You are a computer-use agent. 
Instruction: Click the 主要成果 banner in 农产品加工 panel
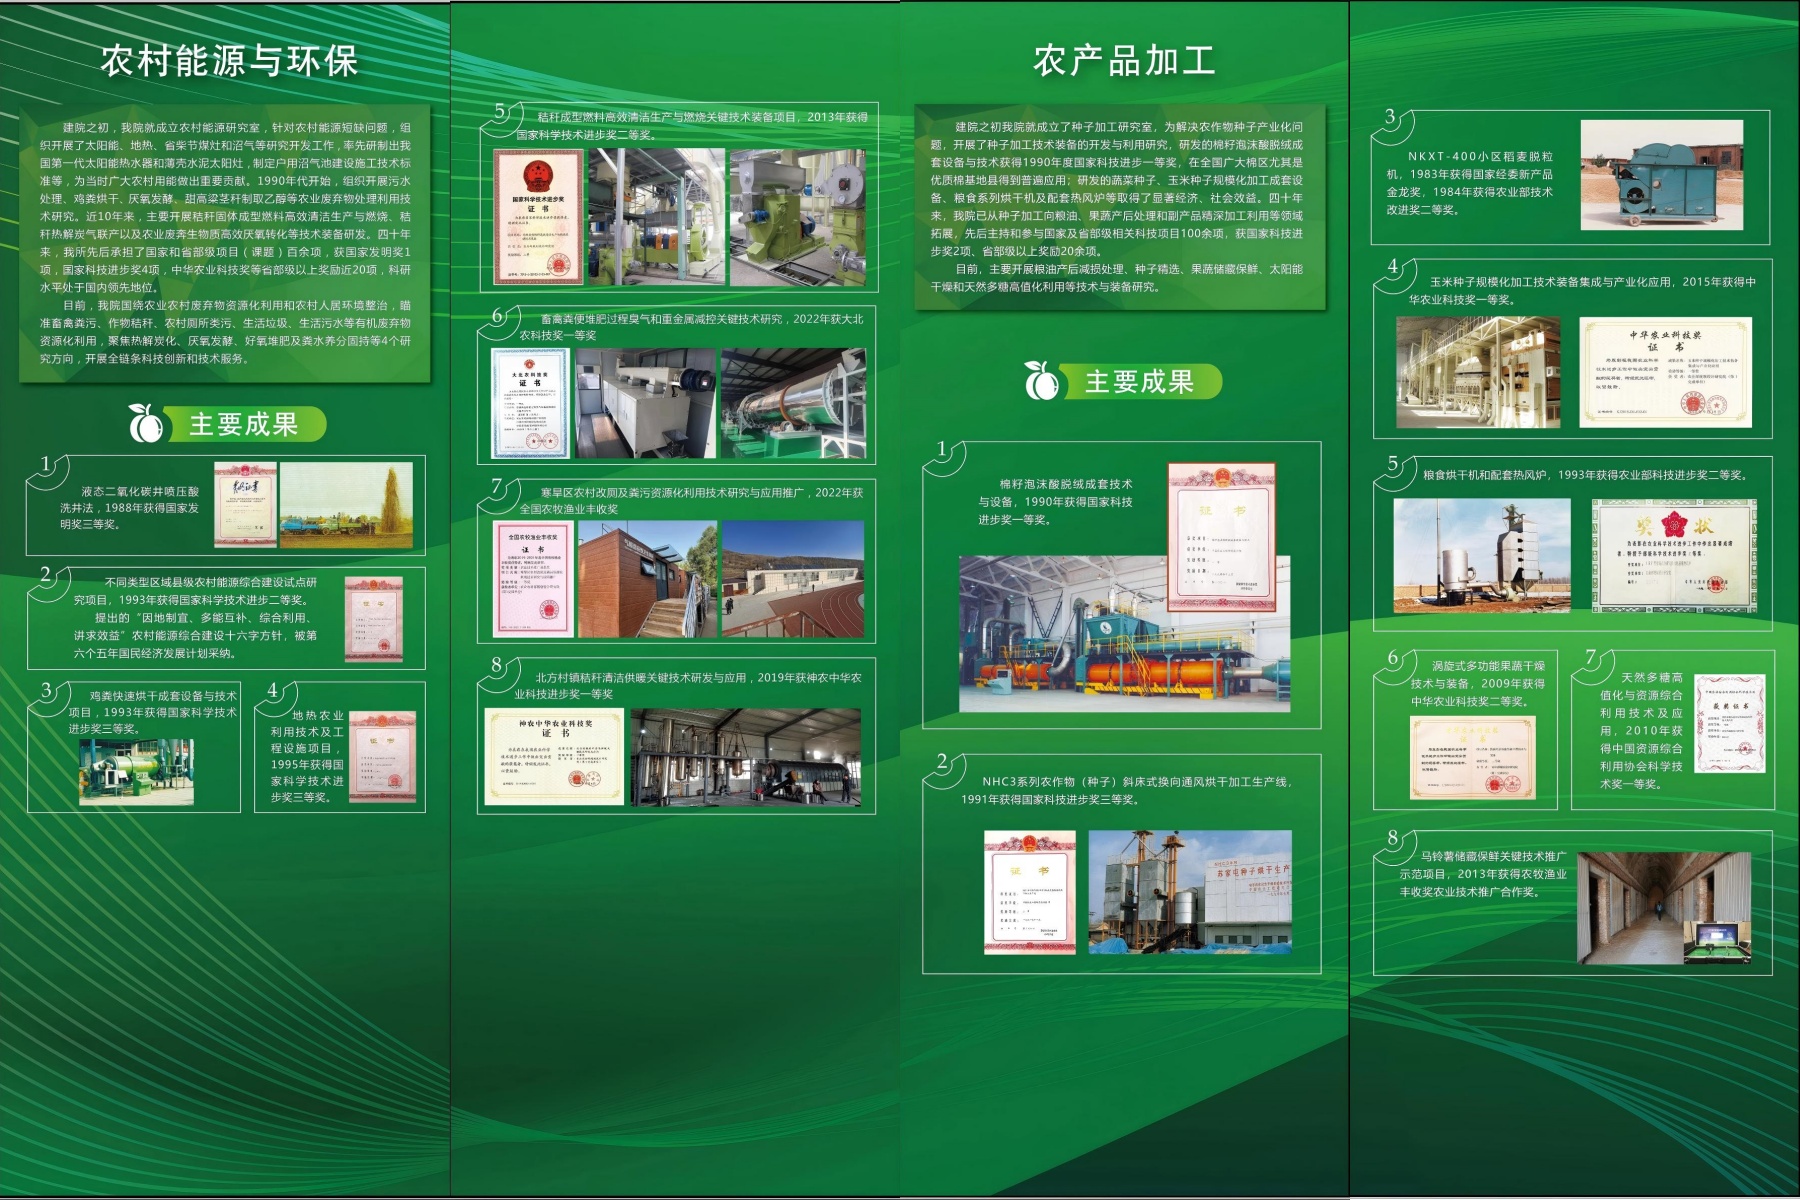[x=1139, y=381]
